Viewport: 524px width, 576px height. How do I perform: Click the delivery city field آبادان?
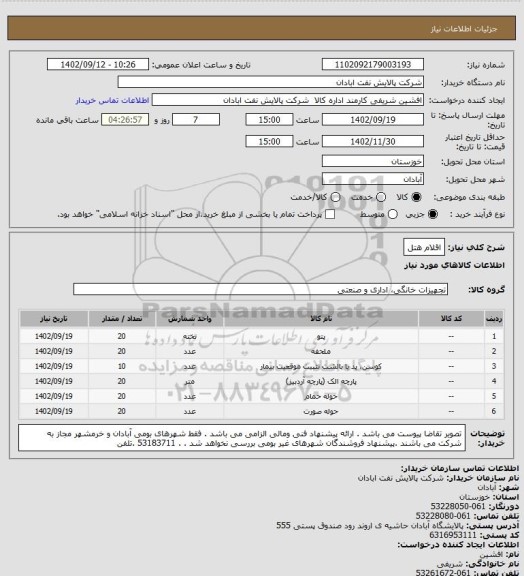[x=373, y=179]
